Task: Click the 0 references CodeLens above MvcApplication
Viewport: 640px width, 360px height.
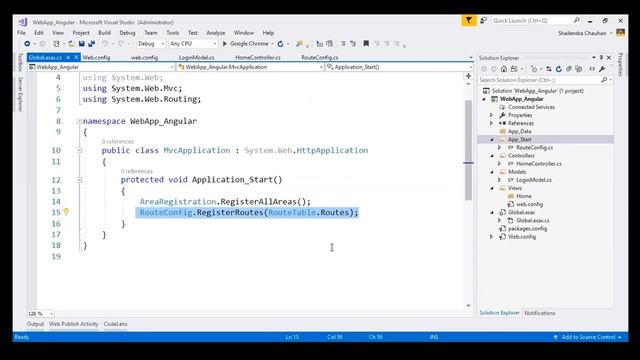Action: coord(118,142)
